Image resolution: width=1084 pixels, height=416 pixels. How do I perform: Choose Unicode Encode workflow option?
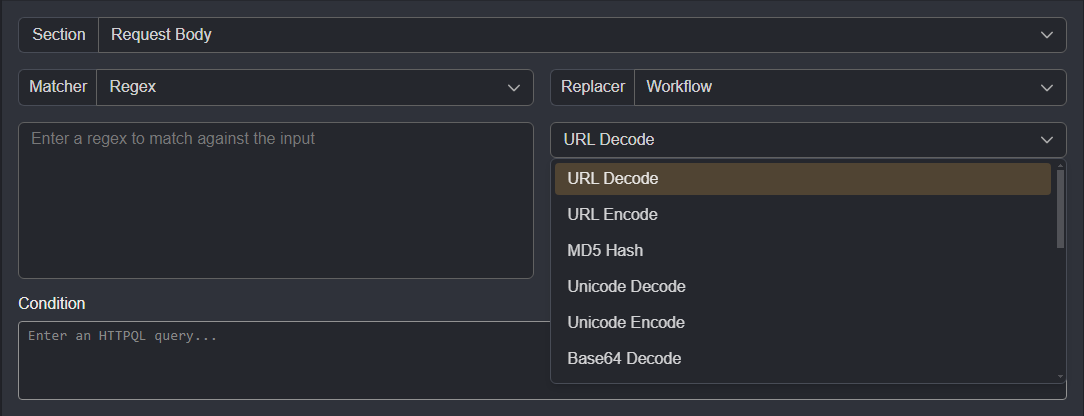pyautogui.click(x=803, y=323)
